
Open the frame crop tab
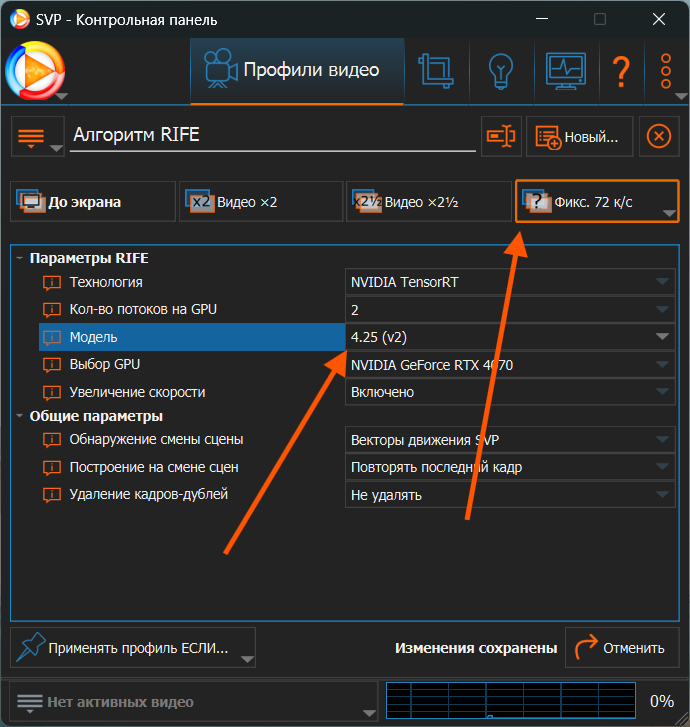point(436,70)
